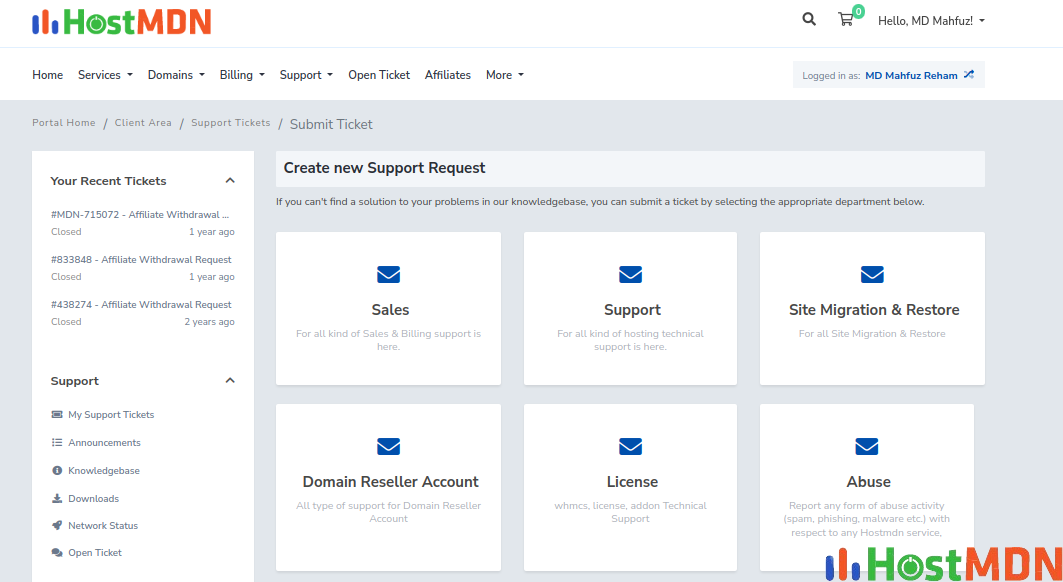This screenshot has width=1063, height=582.
Task: Click the switch account shuffle icon
Action: (x=969, y=75)
